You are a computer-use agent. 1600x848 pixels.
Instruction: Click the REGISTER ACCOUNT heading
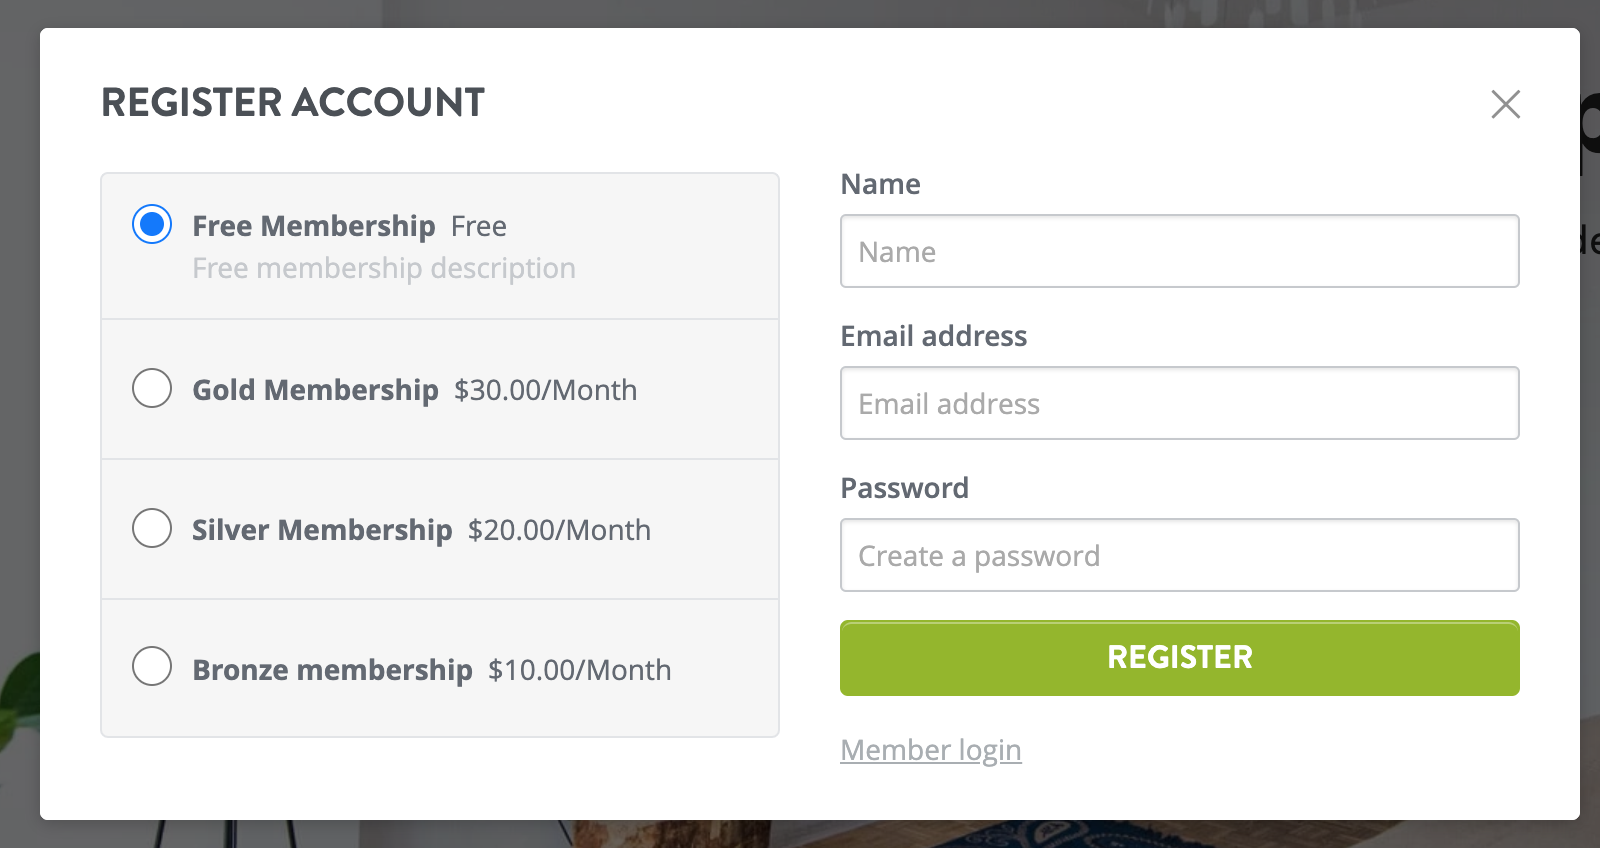point(292,101)
